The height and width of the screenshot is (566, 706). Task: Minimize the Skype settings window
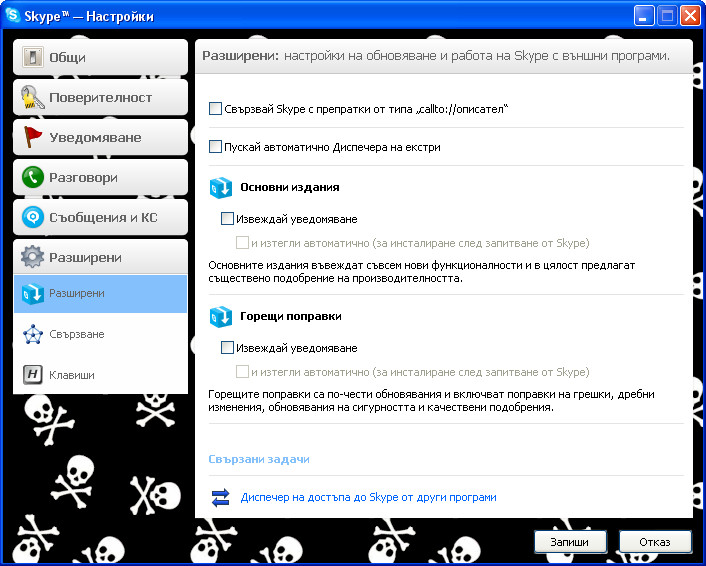(x=644, y=16)
